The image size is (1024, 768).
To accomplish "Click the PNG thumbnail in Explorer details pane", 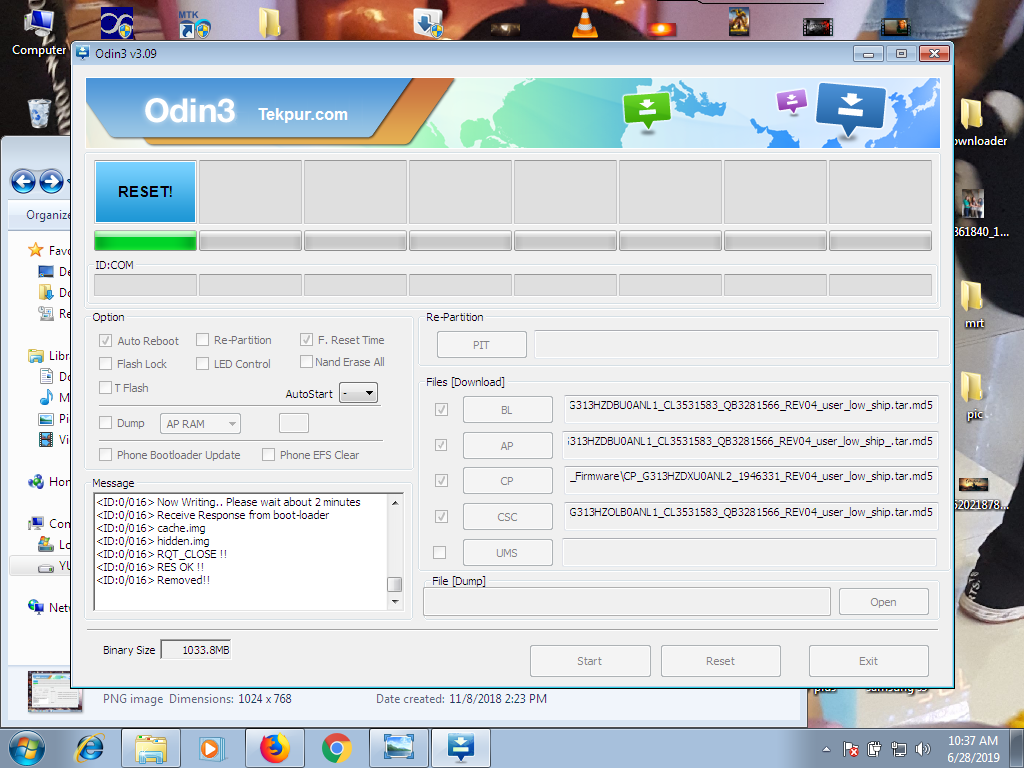I will click(55, 692).
